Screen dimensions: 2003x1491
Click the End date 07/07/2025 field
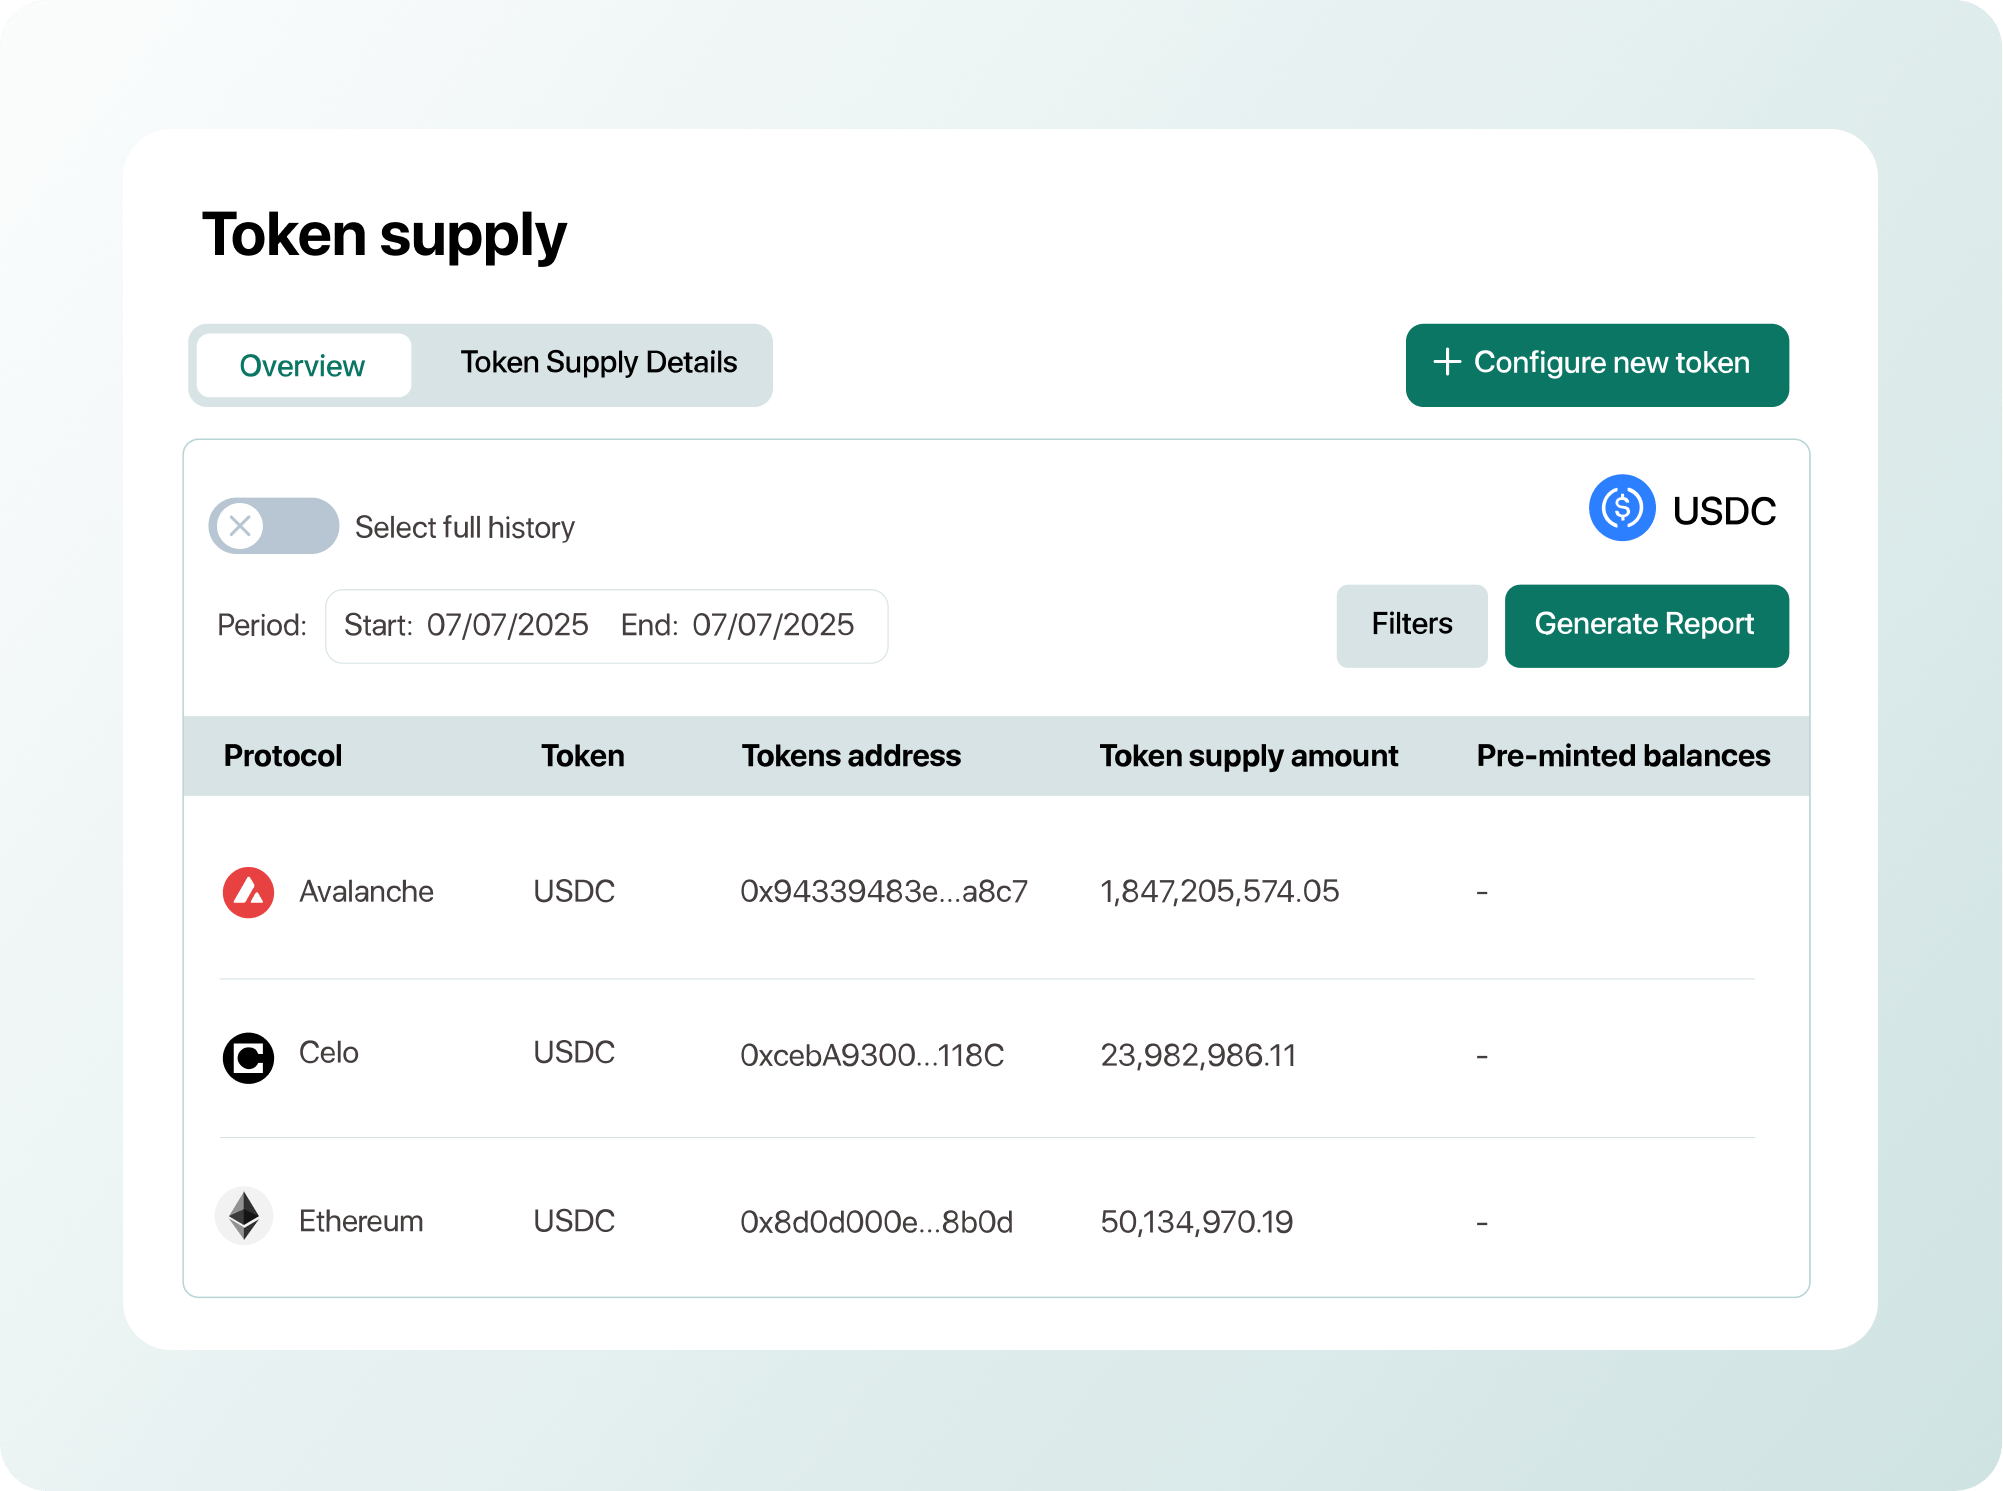click(x=737, y=625)
